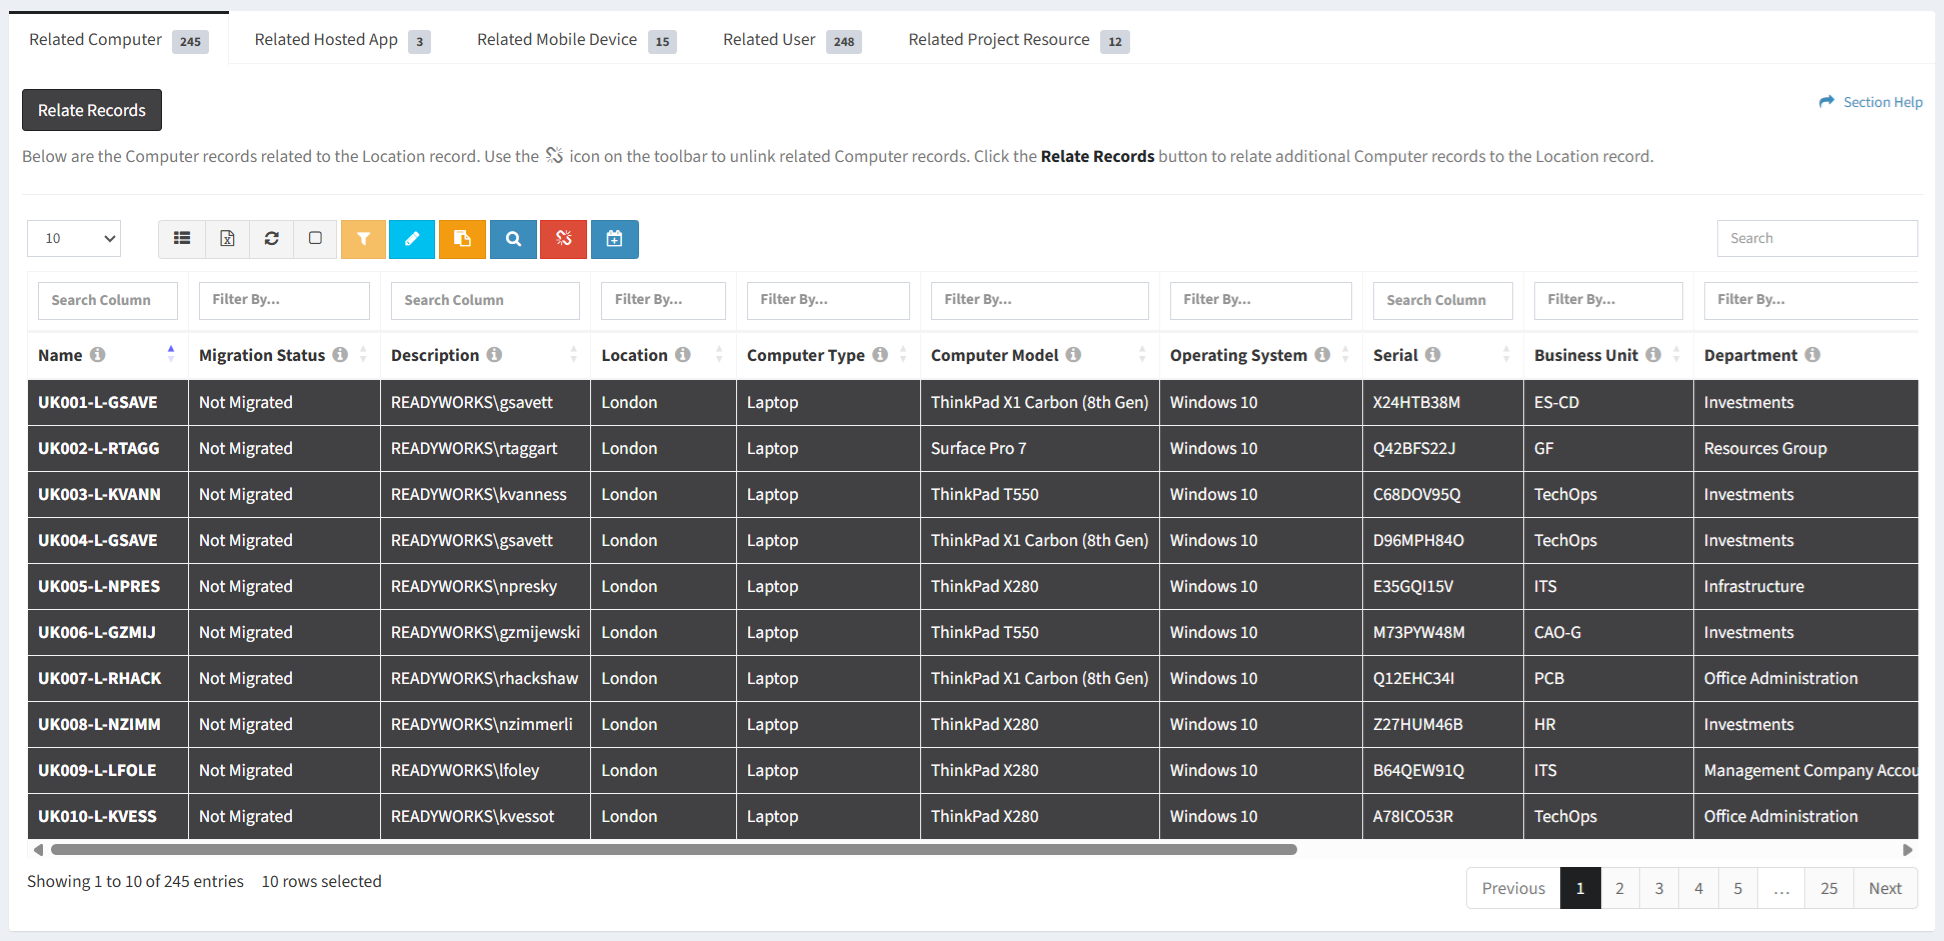The image size is (1944, 941).
Task: Deselect the UK005-L-NPRES row
Action: point(98,587)
